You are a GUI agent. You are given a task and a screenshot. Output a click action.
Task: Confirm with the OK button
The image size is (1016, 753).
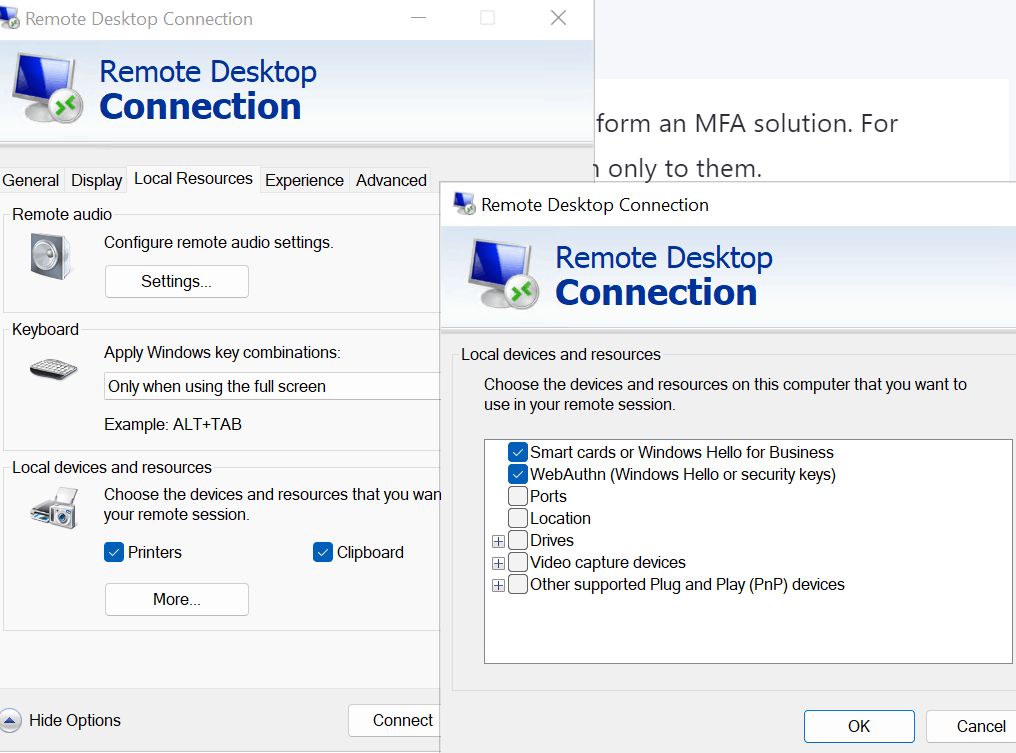[859, 726]
